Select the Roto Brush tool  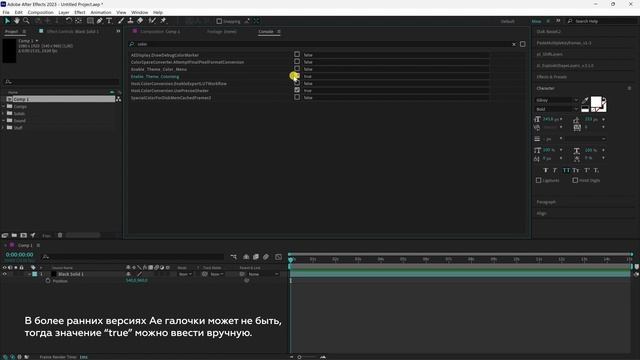point(152,21)
